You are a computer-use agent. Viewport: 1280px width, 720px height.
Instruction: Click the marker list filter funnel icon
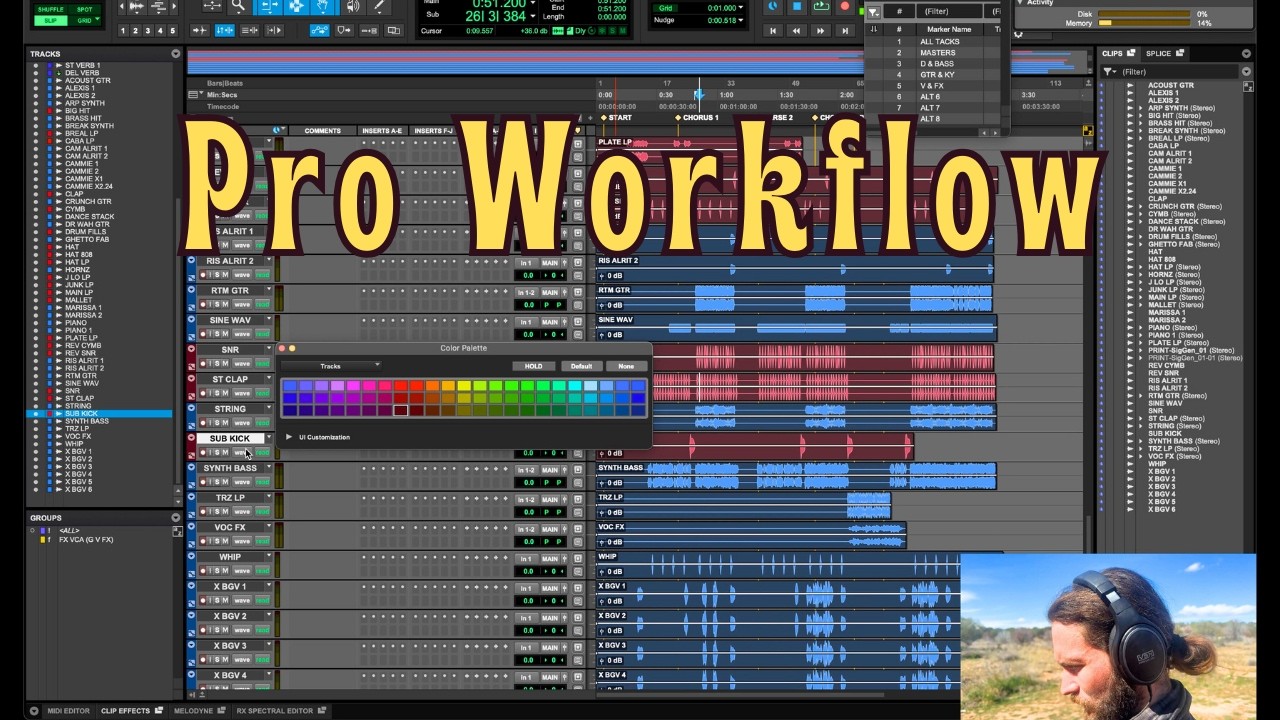pos(874,12)
